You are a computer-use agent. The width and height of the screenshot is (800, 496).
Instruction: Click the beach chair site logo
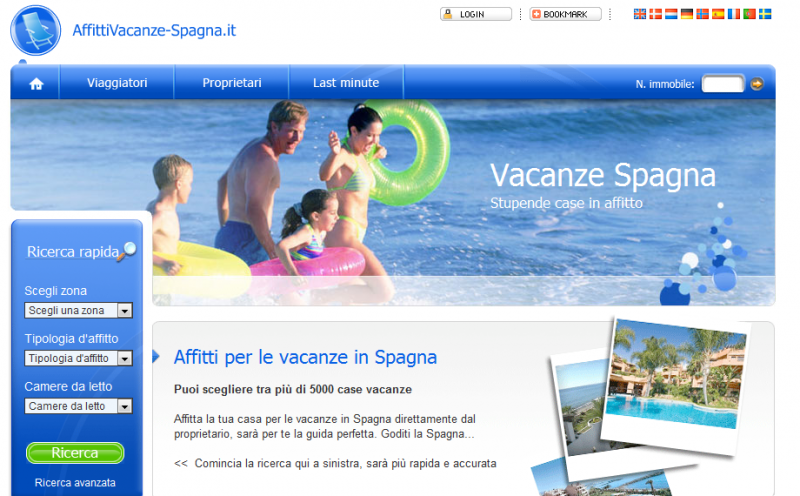point(36,31)
